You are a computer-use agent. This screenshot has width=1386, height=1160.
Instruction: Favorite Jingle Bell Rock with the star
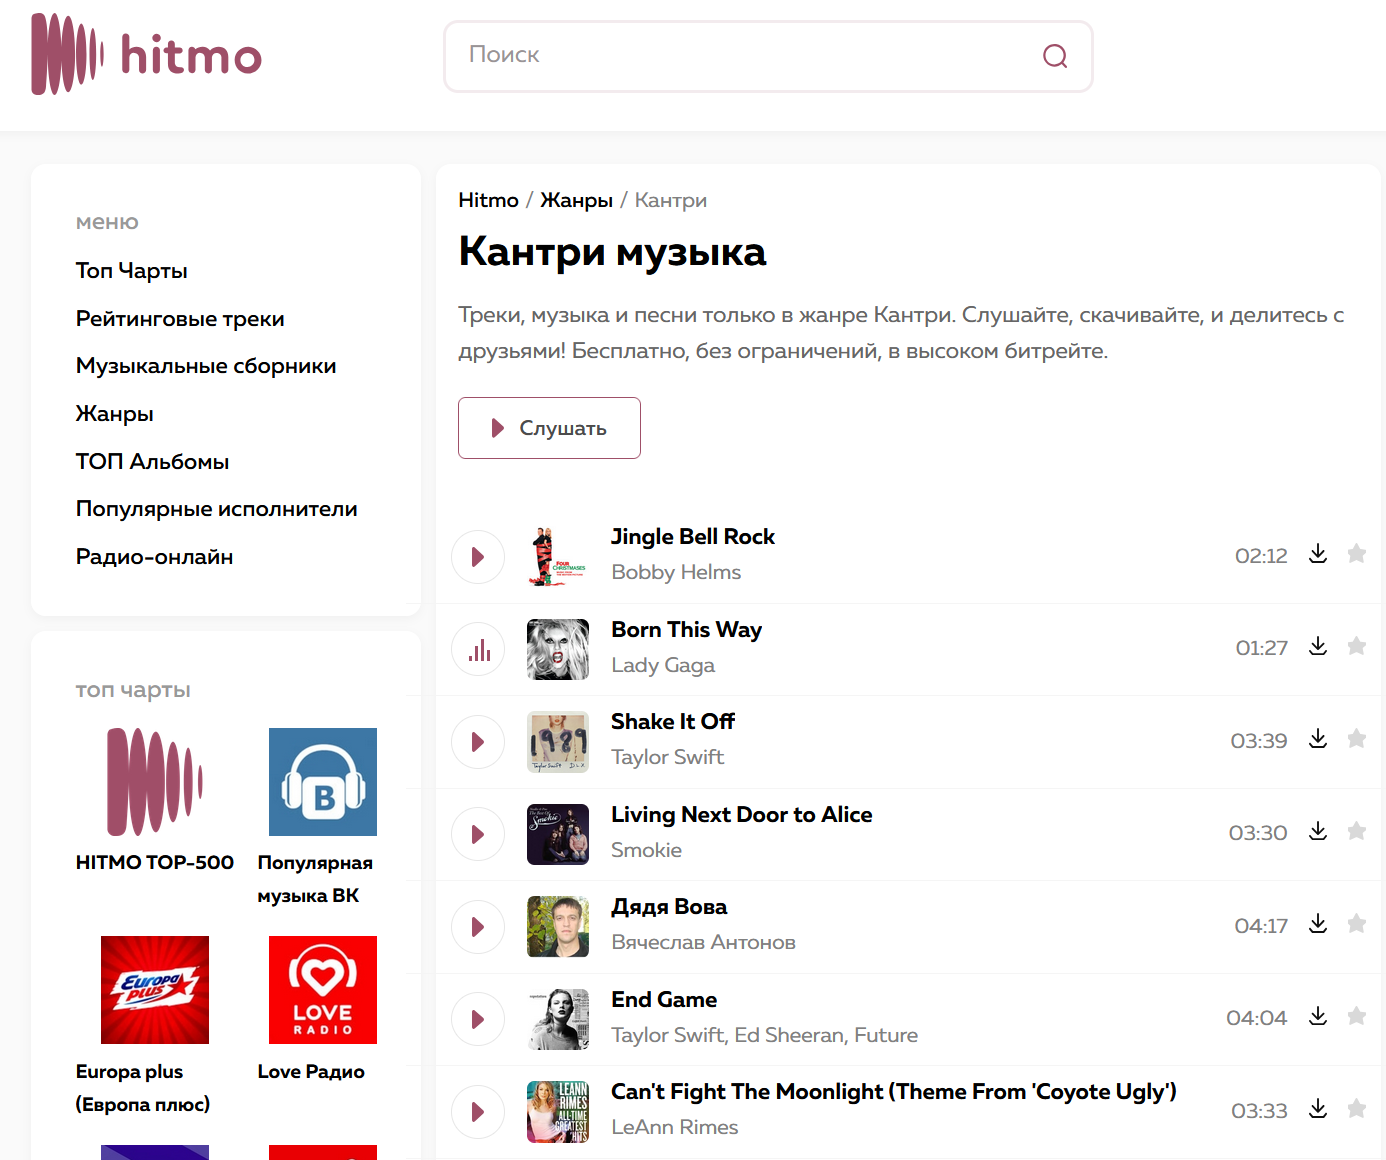click(1356, 553)
